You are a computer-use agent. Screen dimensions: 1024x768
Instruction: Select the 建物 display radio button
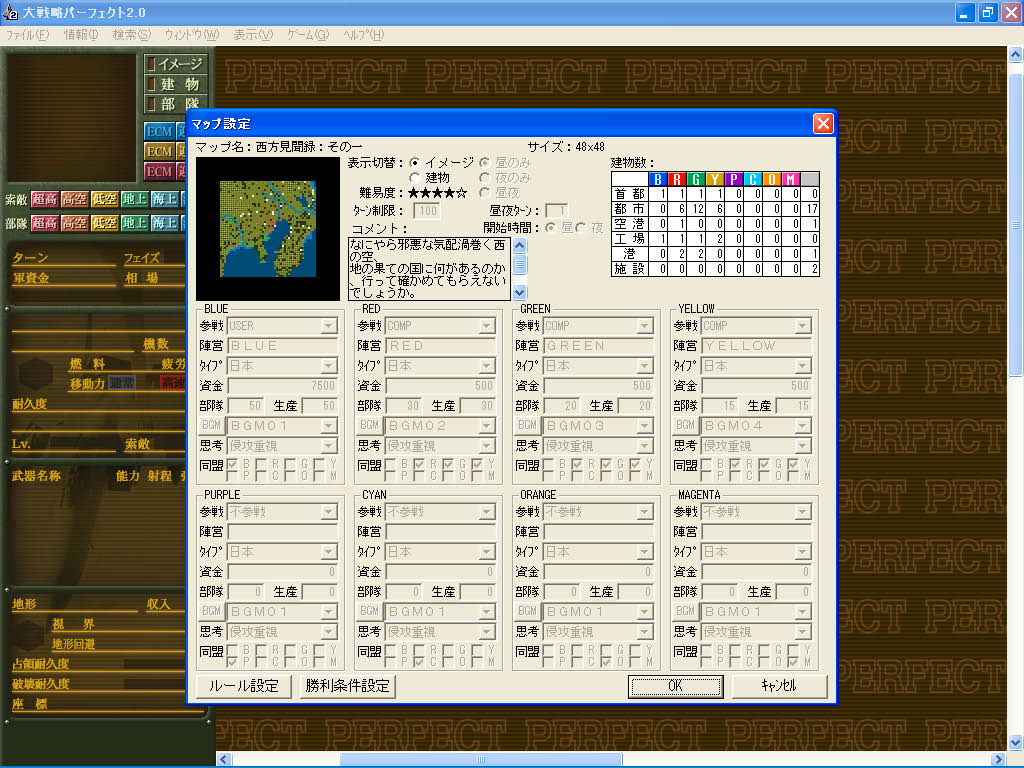tap(415, 178)
